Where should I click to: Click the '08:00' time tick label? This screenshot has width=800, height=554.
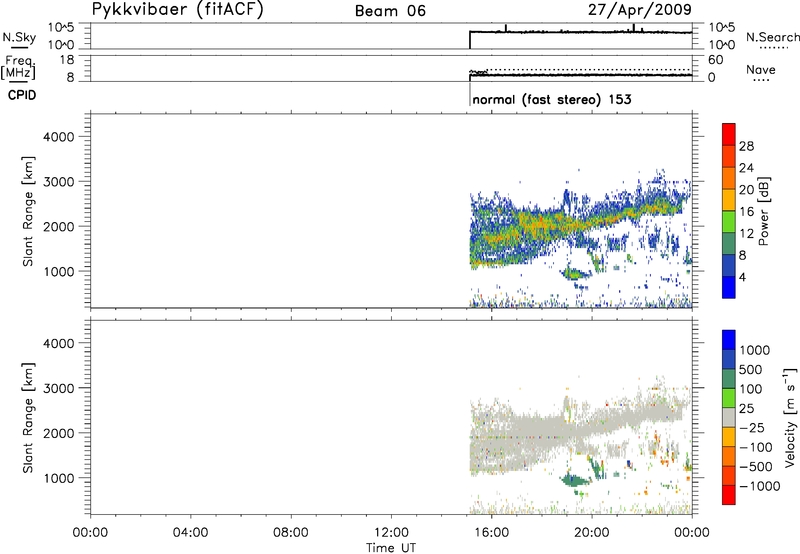click(x=291, y=533)
